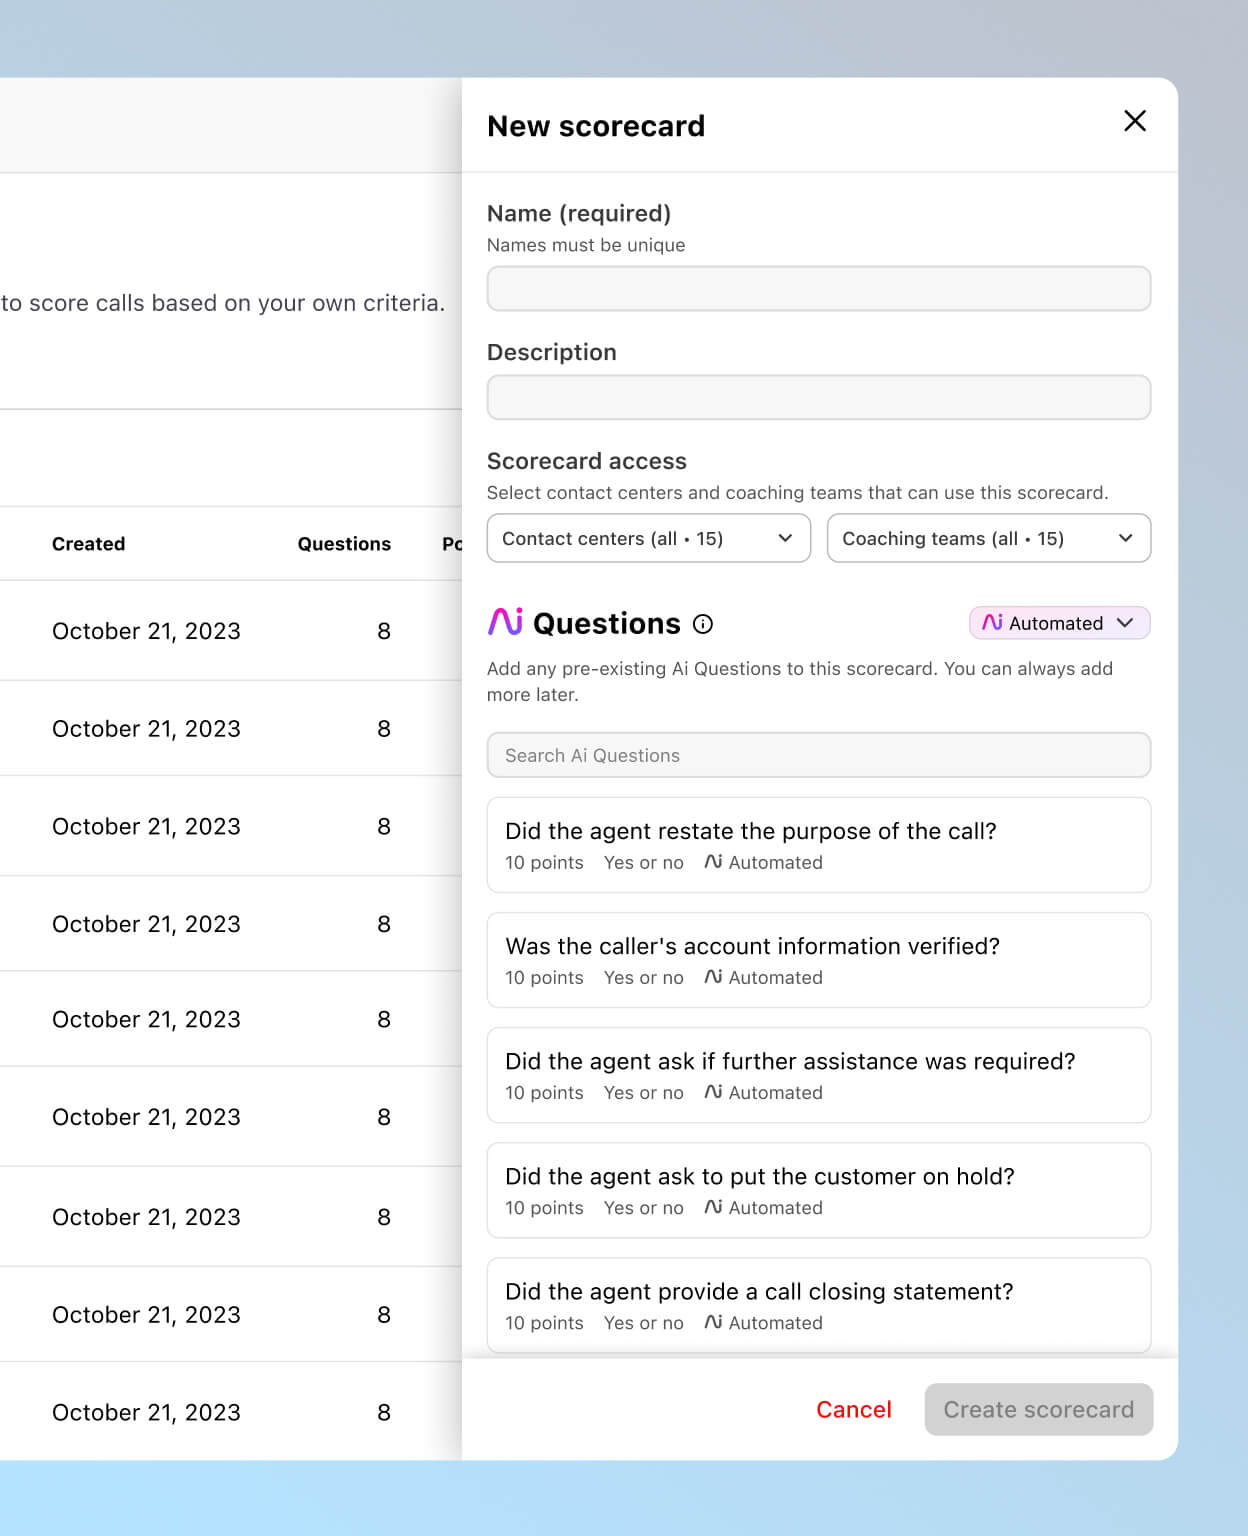Click the Automated icon on the restate purpose question

click(713, 862)
